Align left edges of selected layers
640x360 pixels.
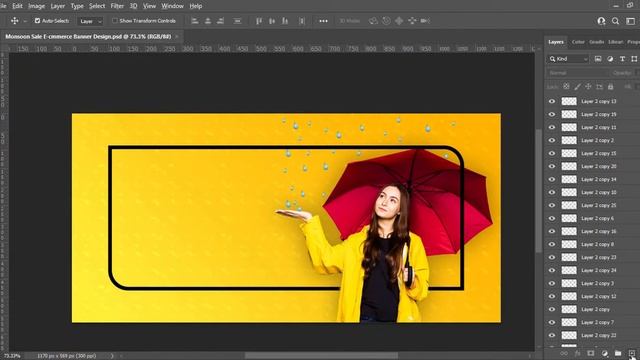coord(195,21)
